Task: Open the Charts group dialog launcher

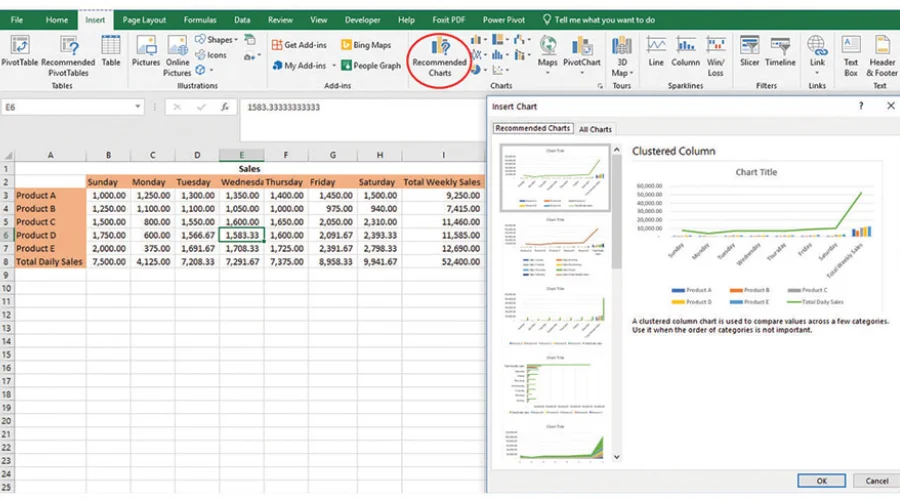Action: point(600,86)
